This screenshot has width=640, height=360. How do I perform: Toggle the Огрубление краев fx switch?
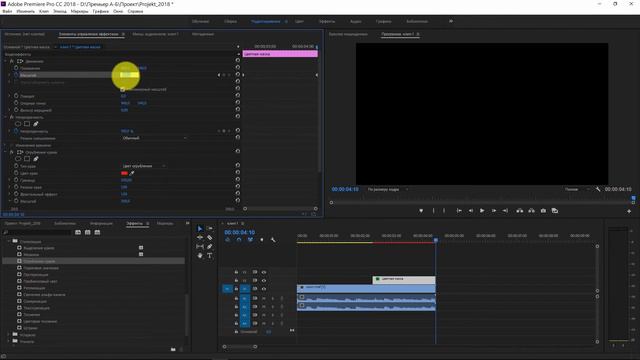tap(12, 152)
